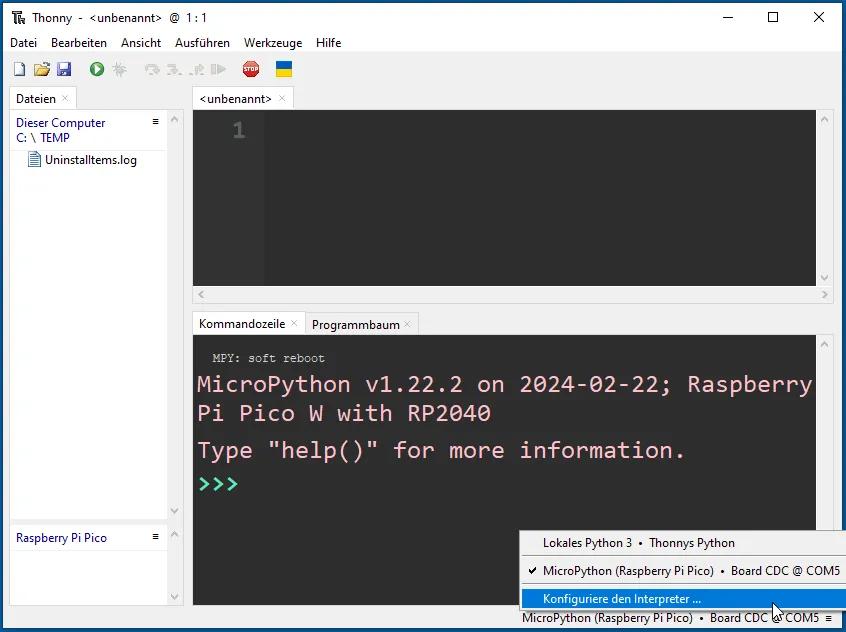Screen dimensions: 846x632
Task: Click the Resume execution toolbar icon
Action: click(218, 69)
